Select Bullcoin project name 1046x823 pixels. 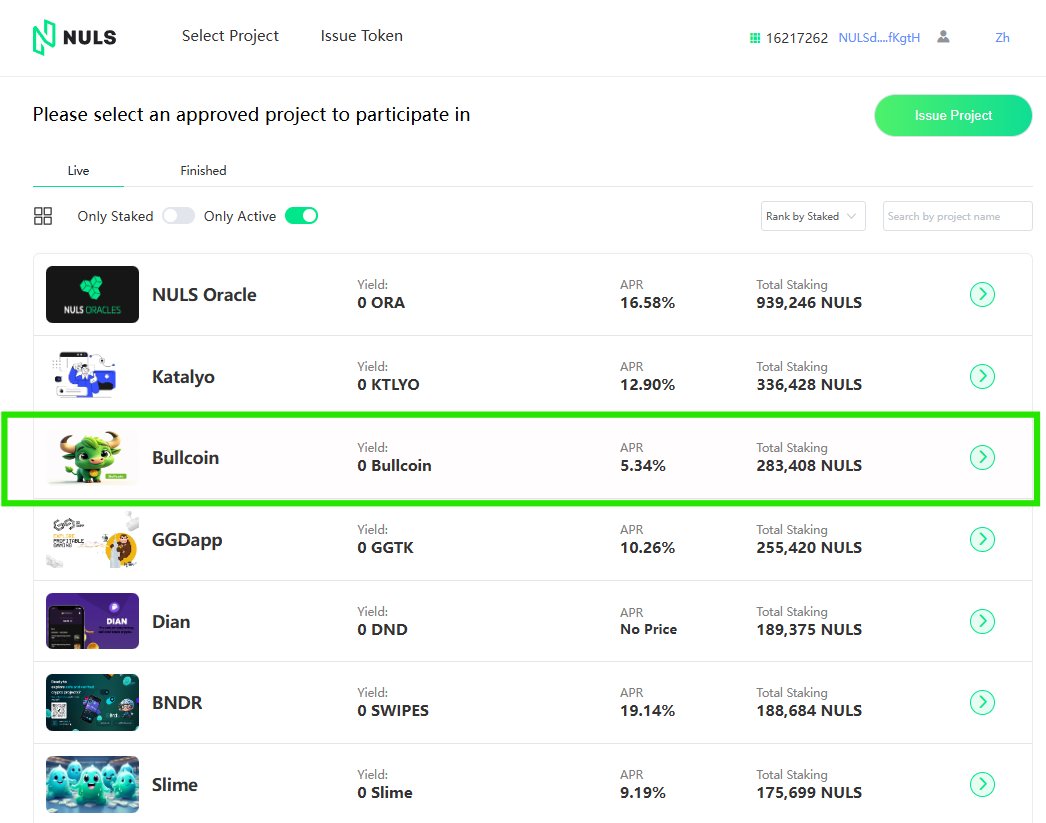(x=185, y=458)
